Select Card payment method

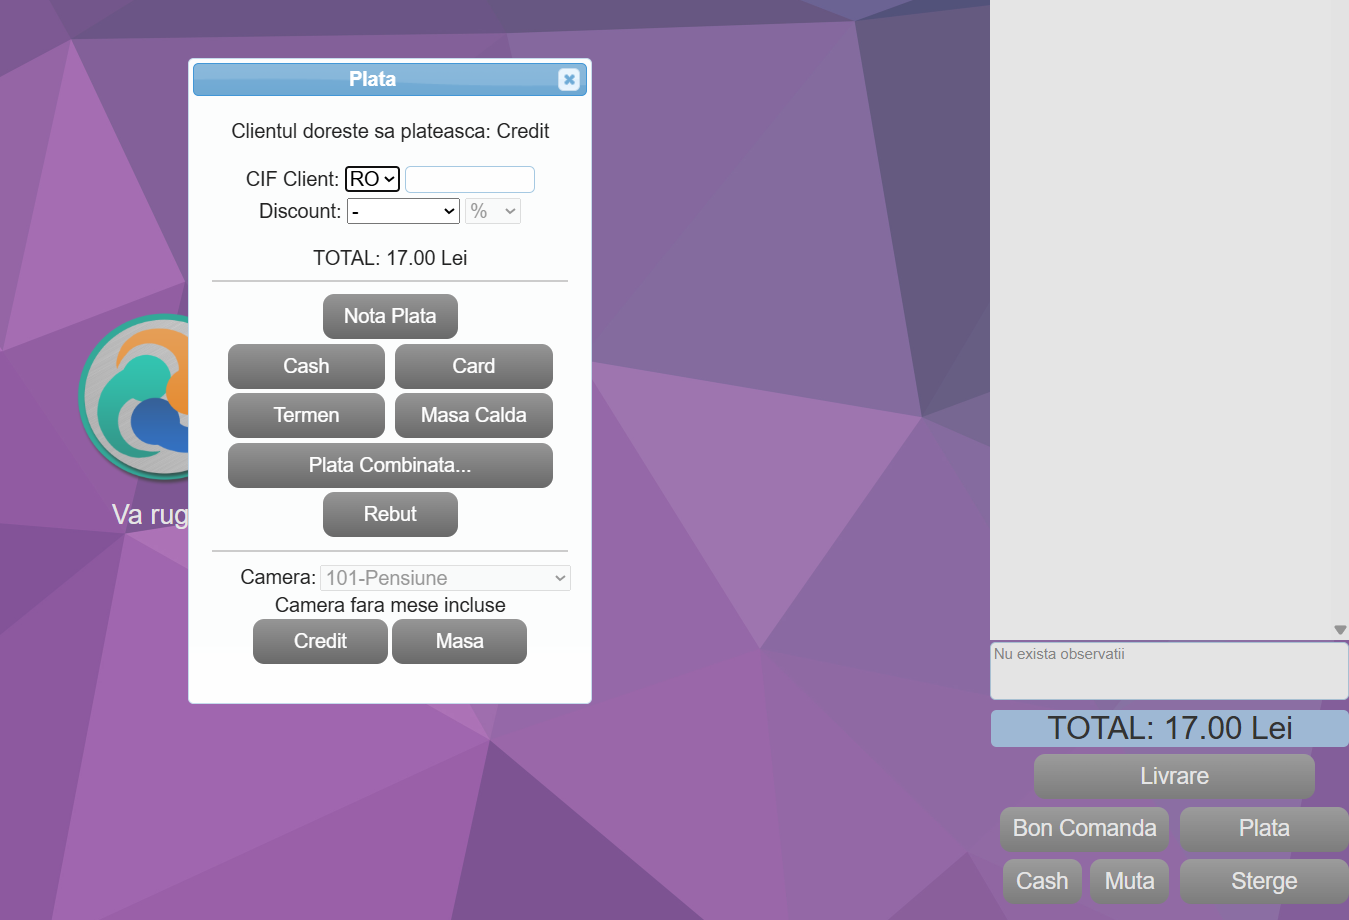(473, 366)
